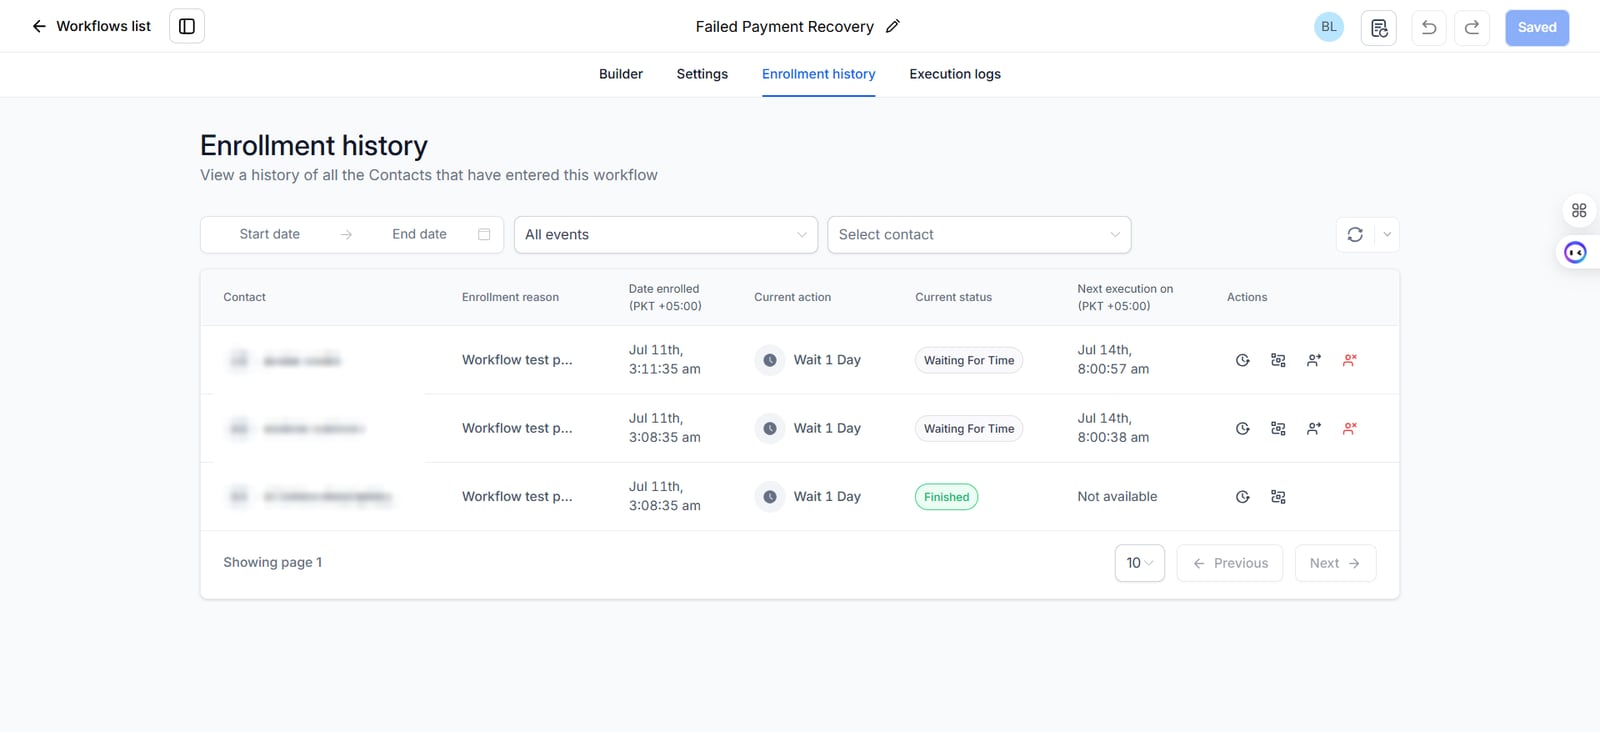Open the BL user avatar
The image size is (1600, 732).
[1329, 27]
